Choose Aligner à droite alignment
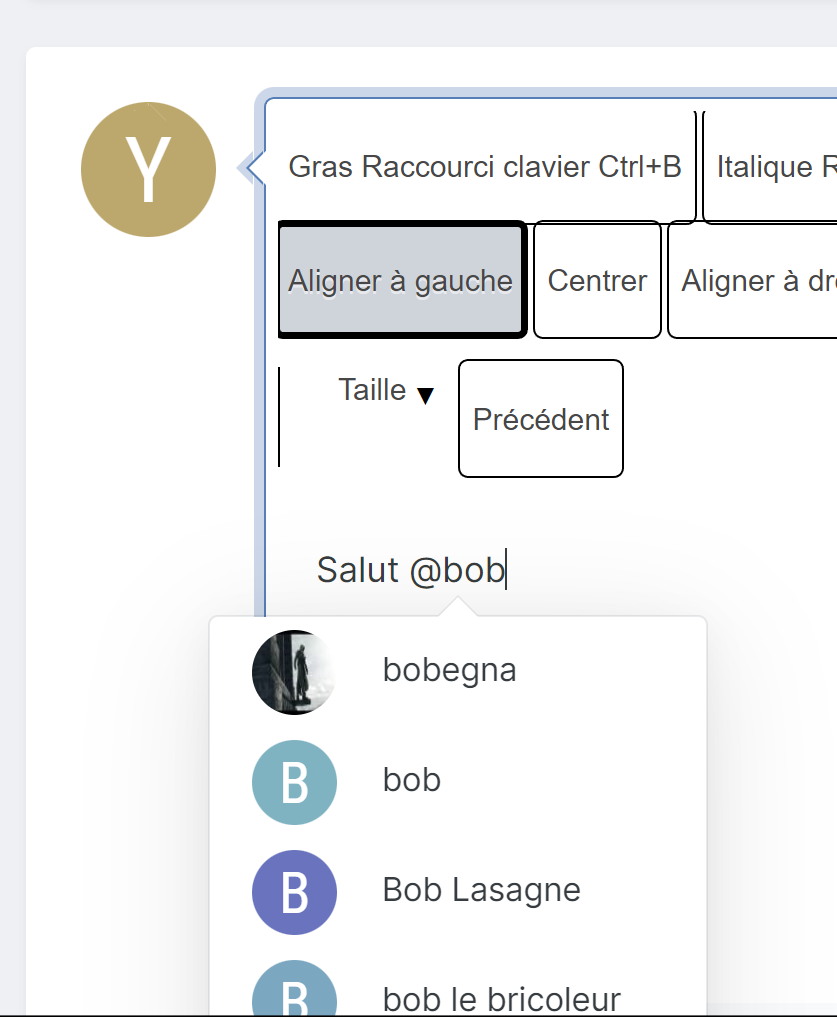 click(x=753, y=280)
